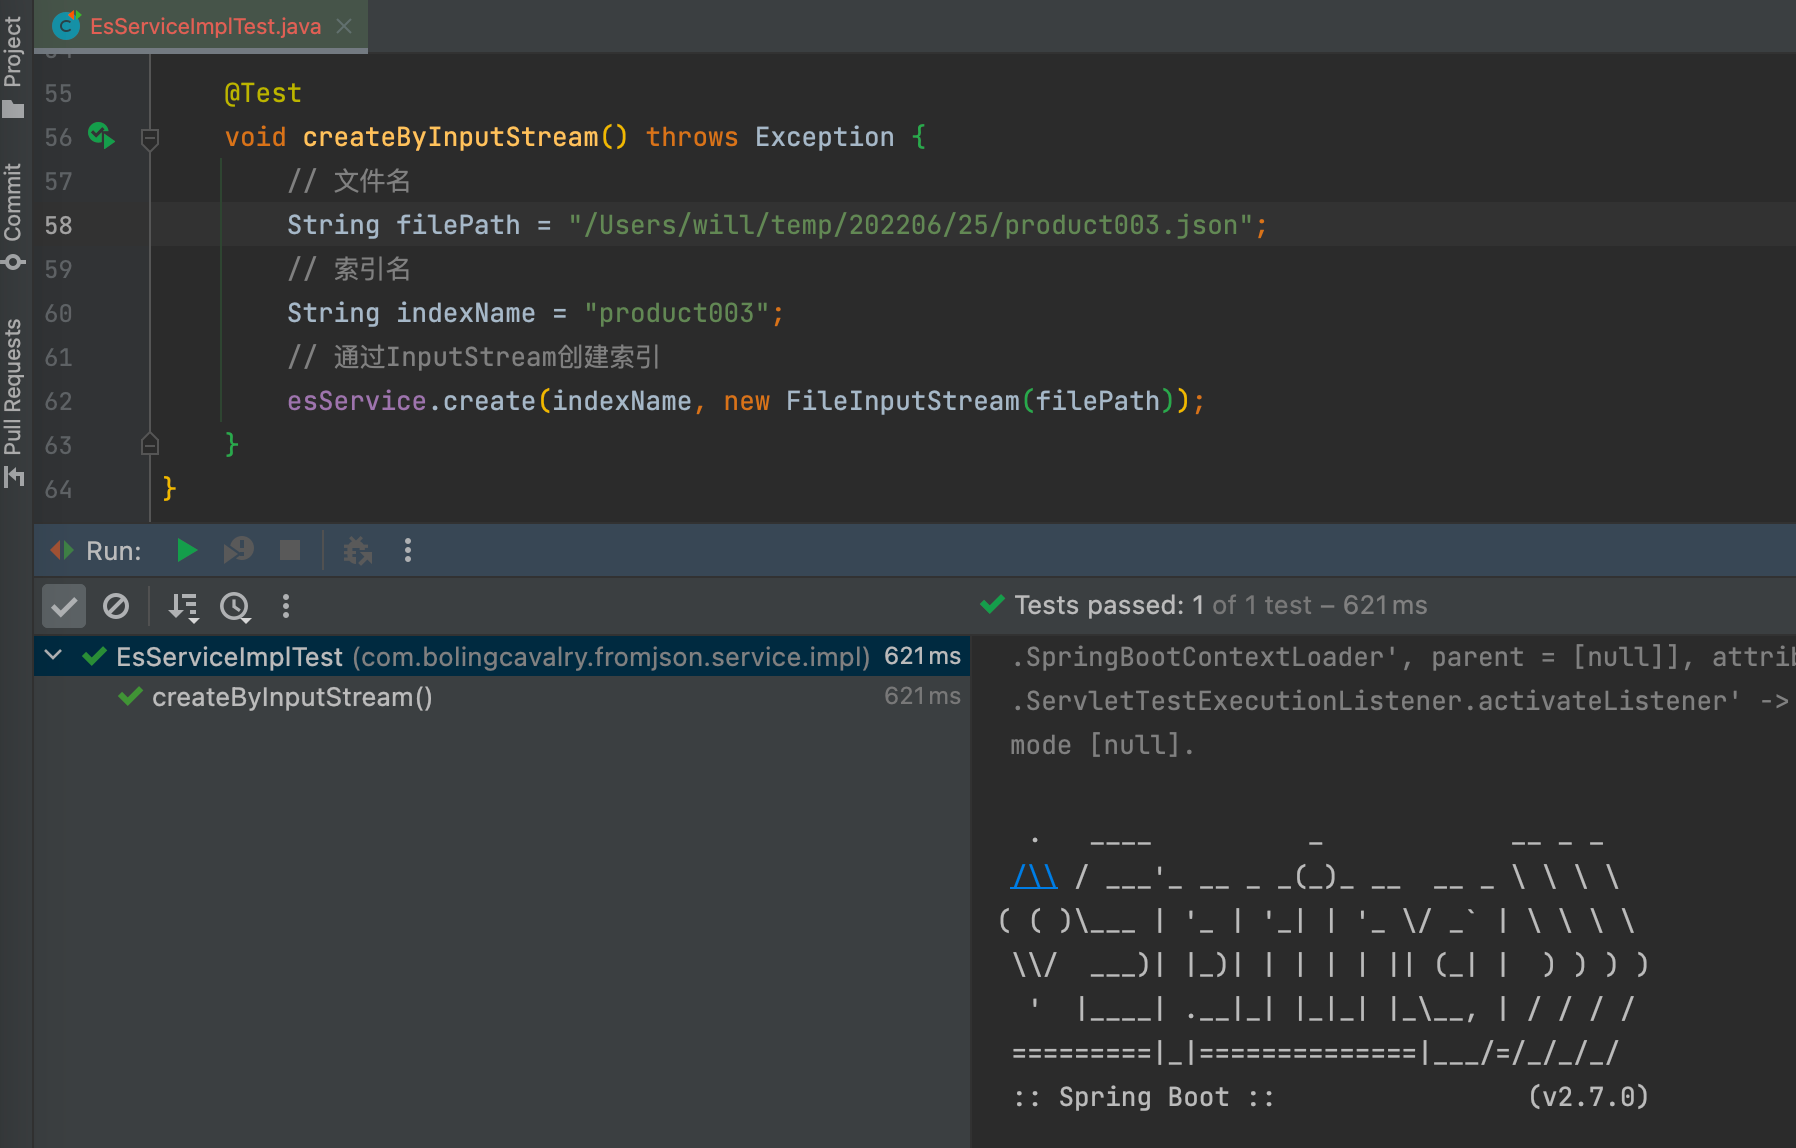Viewport: 1796px width, 1148px height.
Task: Click esService on line 62
Action: 357,401
